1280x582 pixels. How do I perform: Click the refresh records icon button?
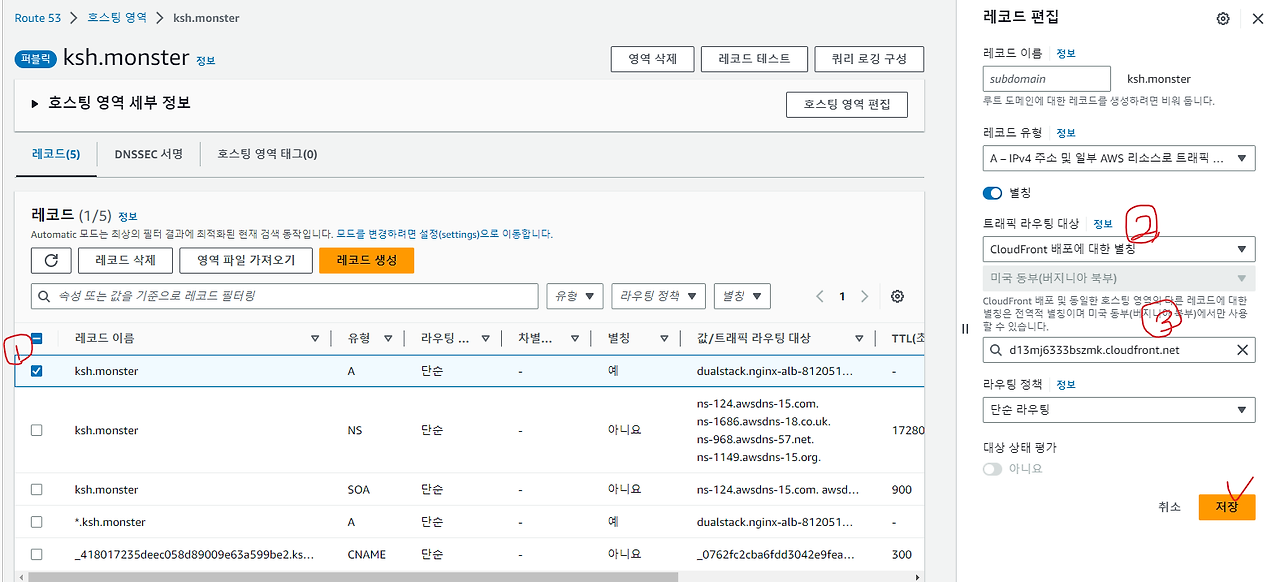tap(51, 261)
